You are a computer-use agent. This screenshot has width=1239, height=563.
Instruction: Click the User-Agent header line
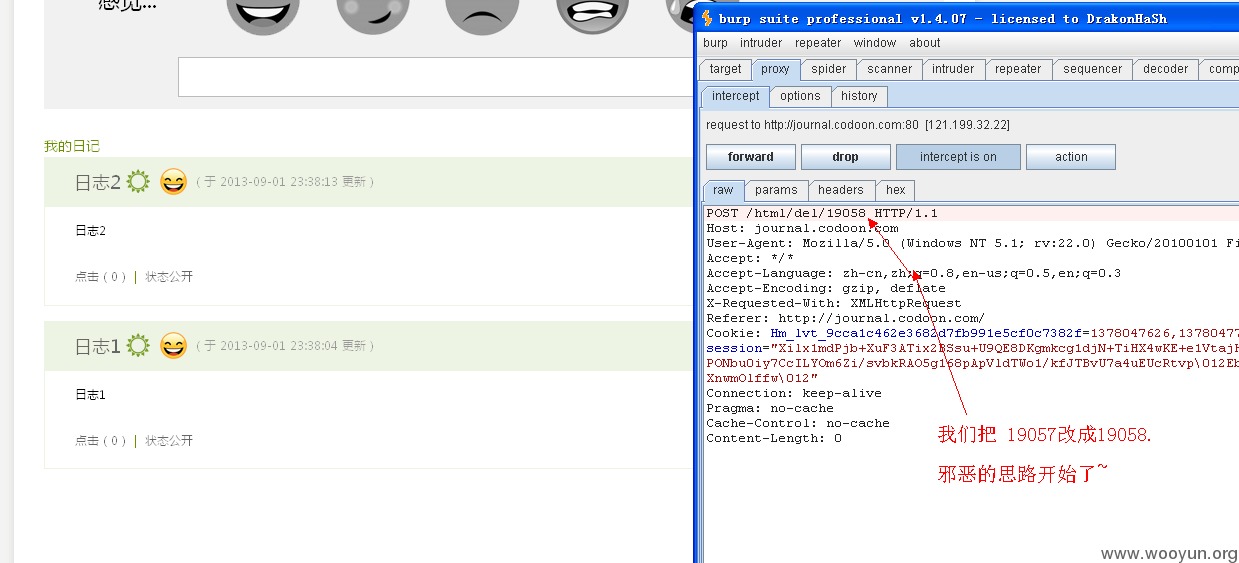(972, 243)
